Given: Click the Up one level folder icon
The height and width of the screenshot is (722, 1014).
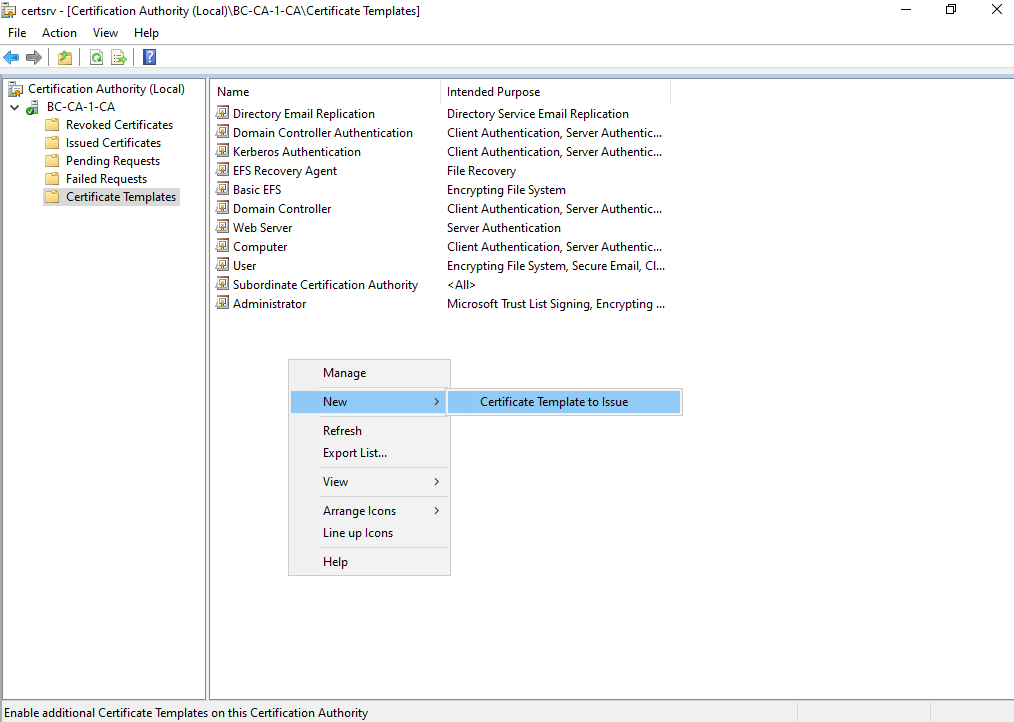Looking at the screenshot, I should [65, 58].
